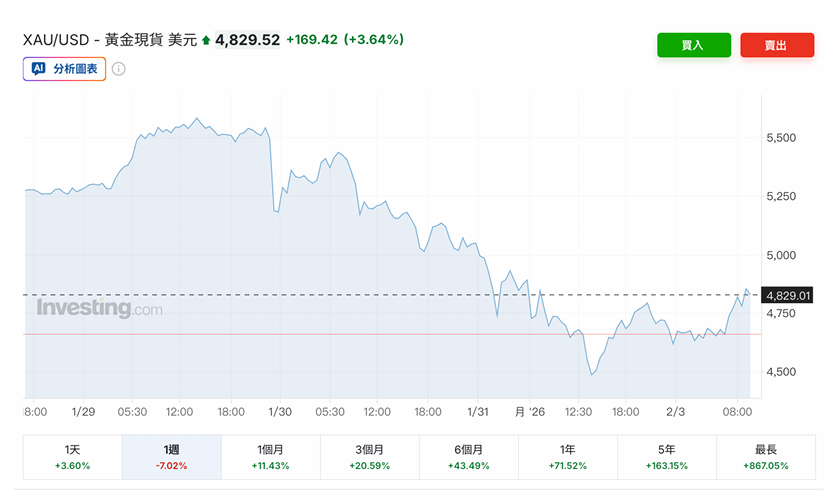This screenshot has height=497, width=835.
Task: Show the 3個月 chart range
Action: point(369,457)
